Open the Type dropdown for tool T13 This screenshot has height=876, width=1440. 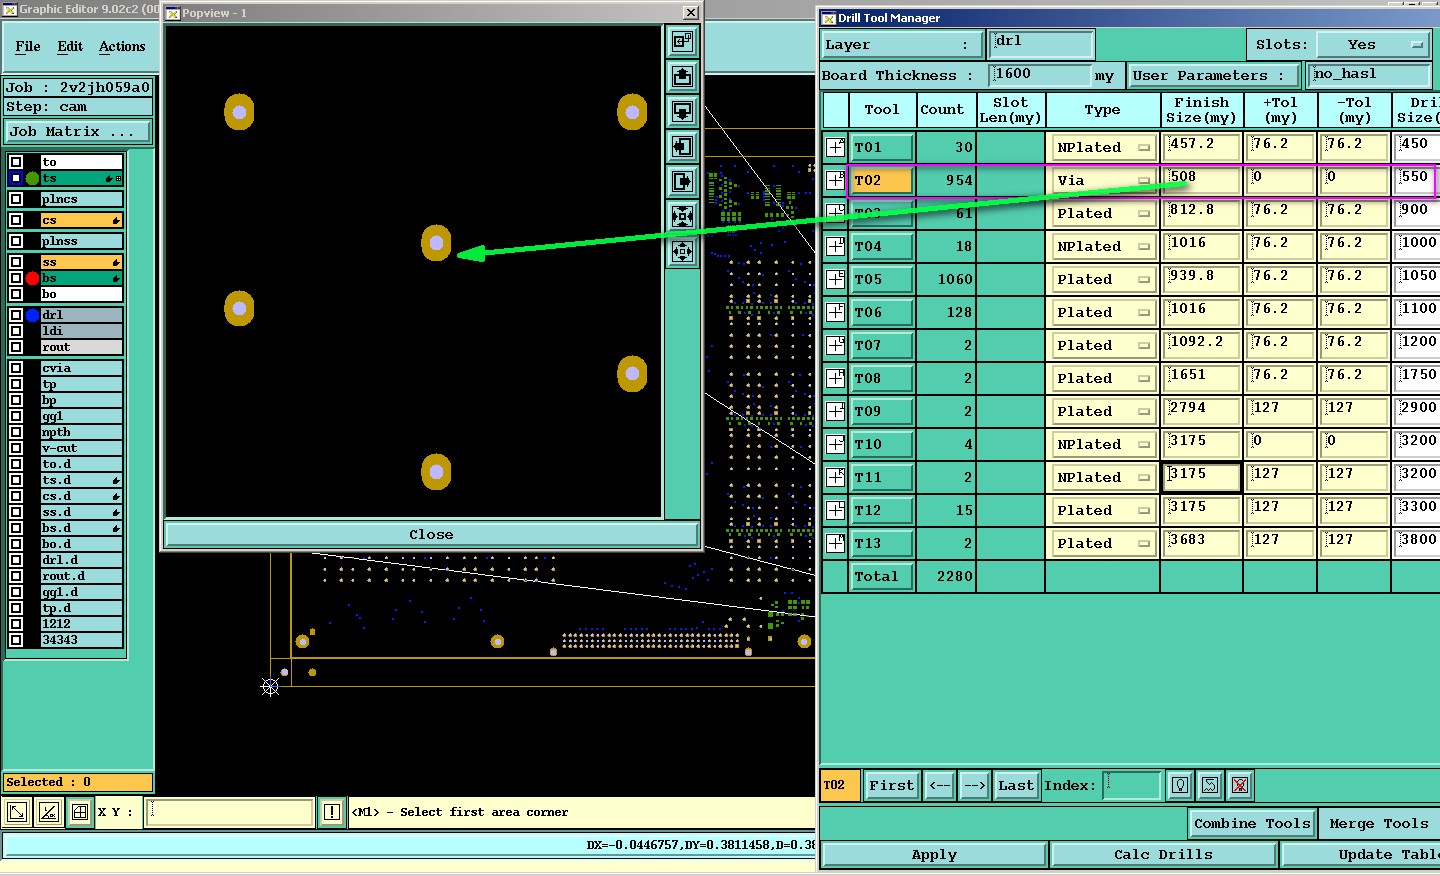pyautogui.click(x=1103, y=543)
